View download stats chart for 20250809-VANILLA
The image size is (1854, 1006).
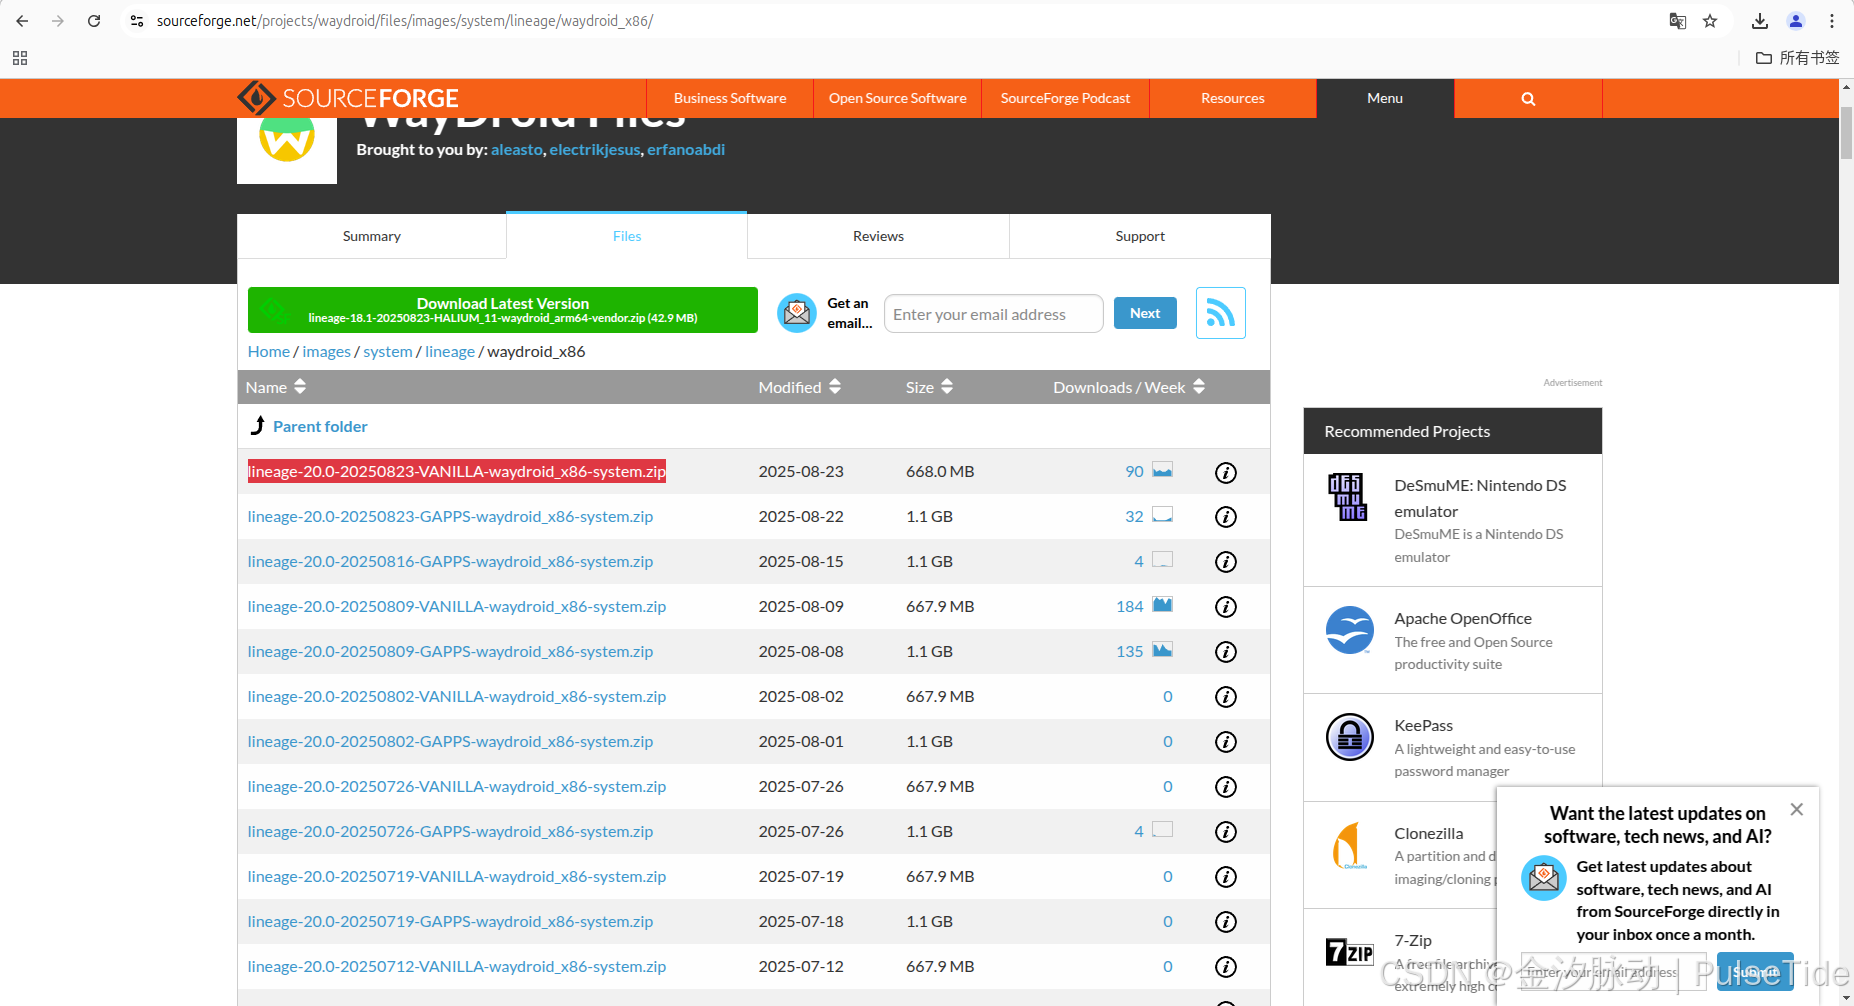coord(1162,605)
